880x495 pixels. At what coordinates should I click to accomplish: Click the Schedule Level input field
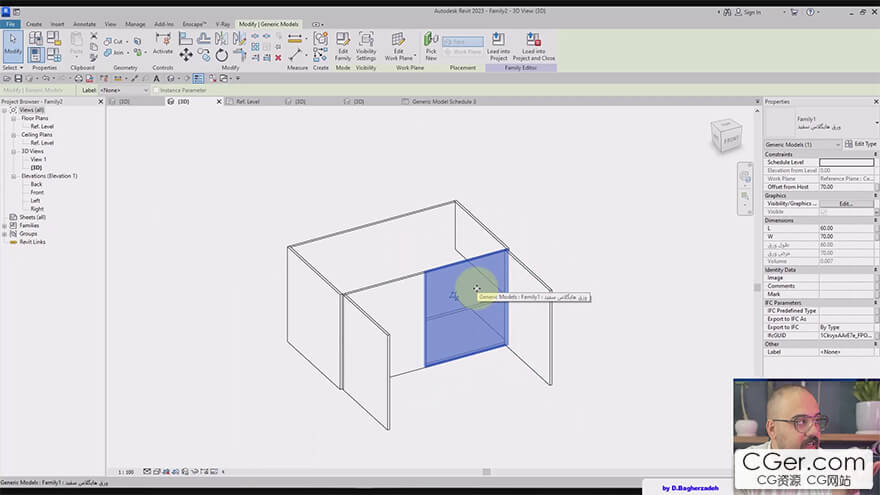[x=846, y=162]
